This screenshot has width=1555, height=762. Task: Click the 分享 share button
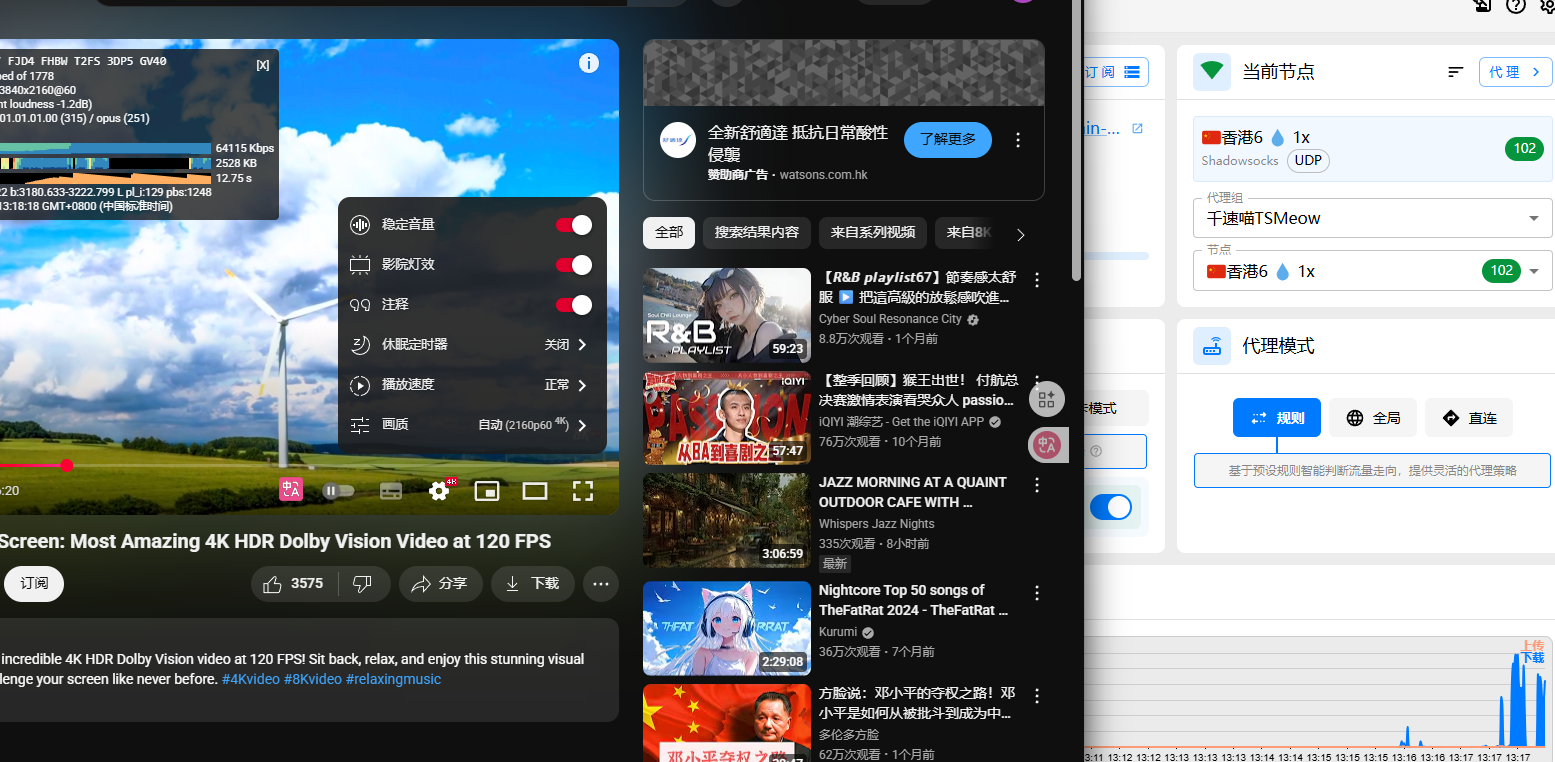click(441, 583)
